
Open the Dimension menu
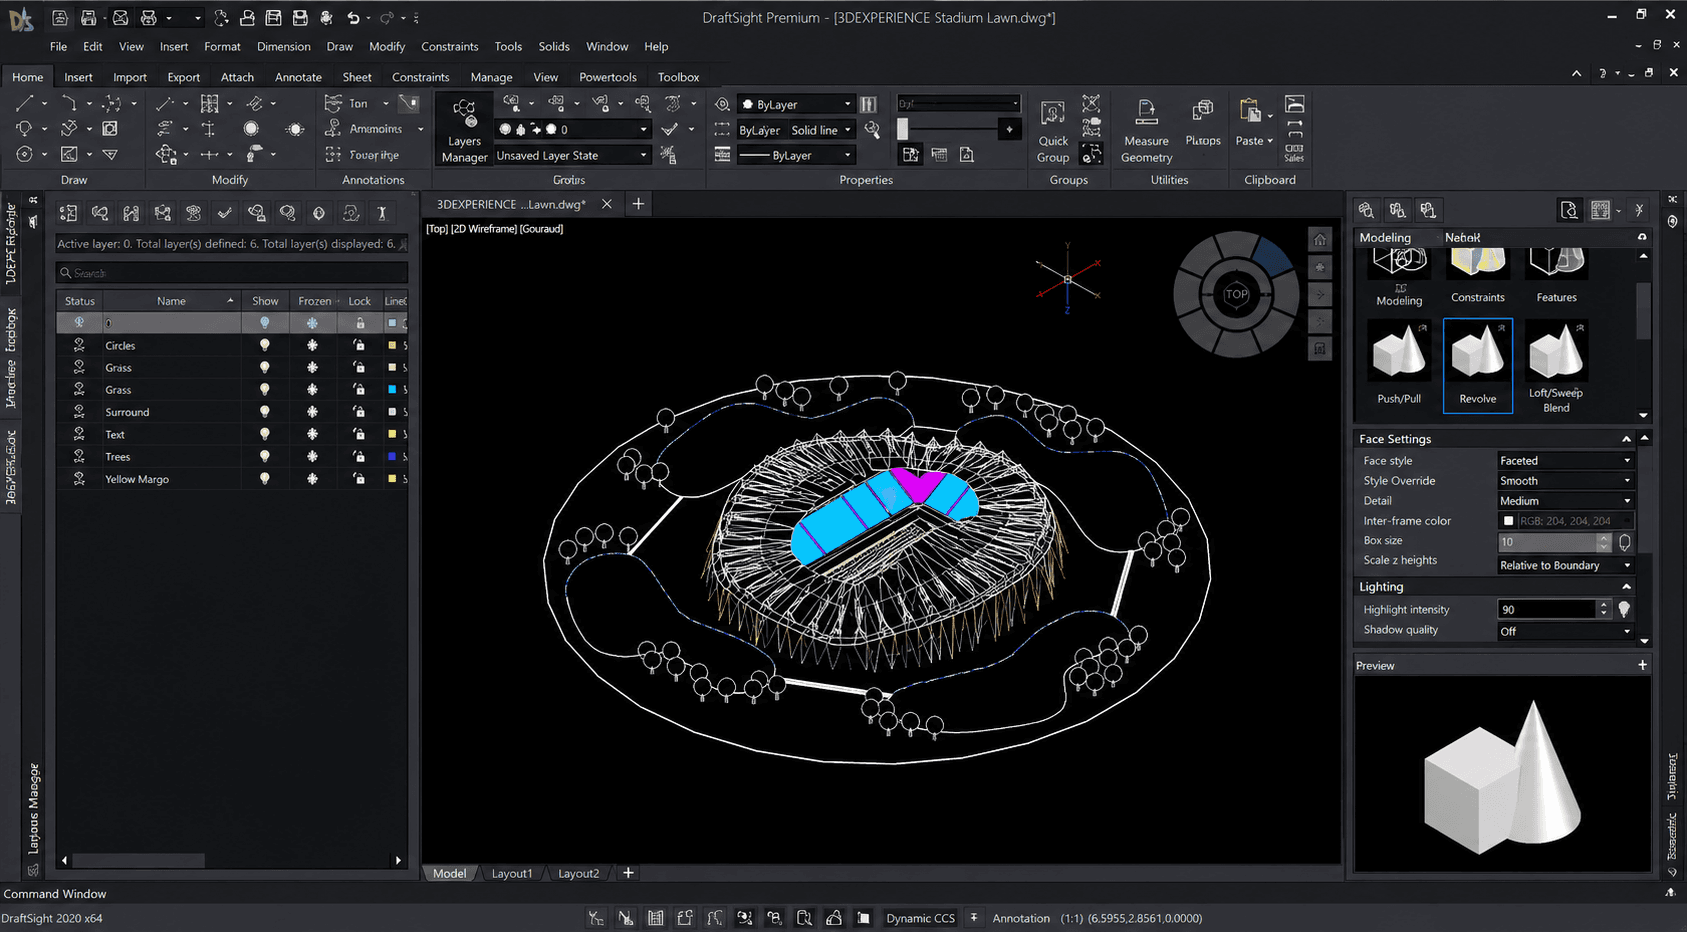[x=283, y=46]
